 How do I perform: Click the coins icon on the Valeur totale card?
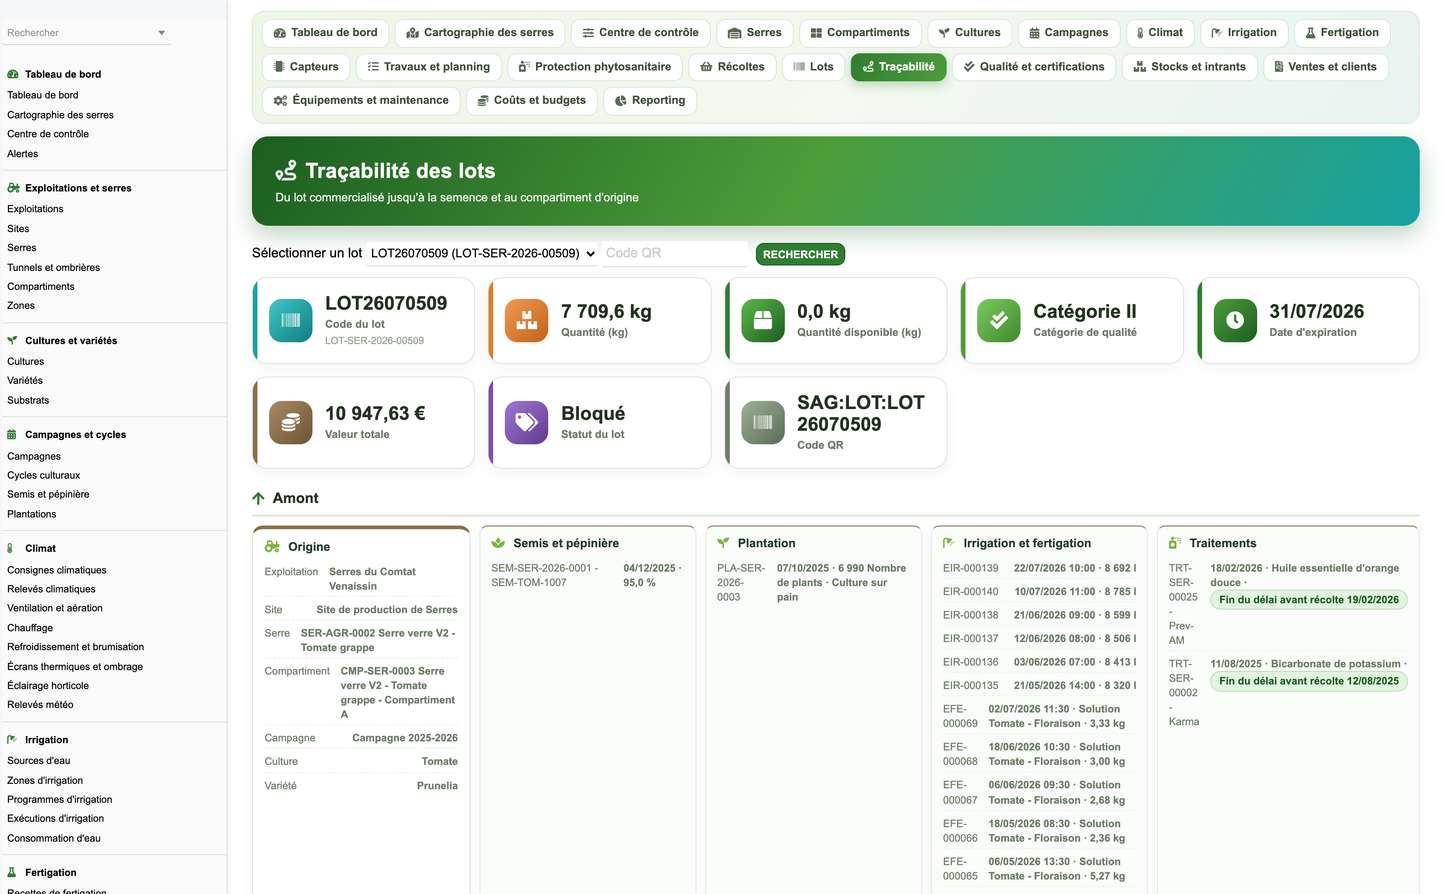pyautogui.click(x=291, y=423)
